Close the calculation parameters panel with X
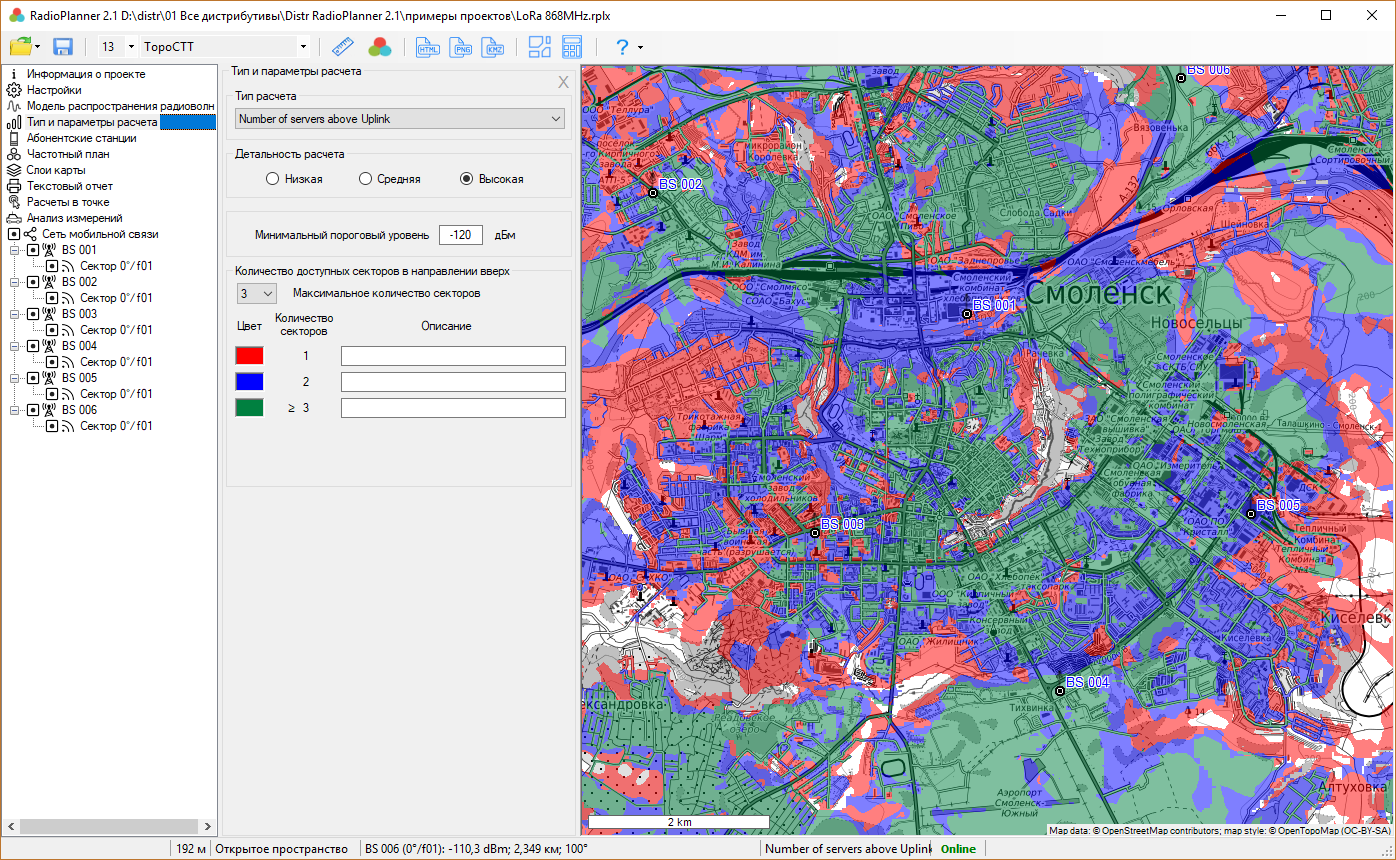The image size is (1396, 860). pyautogui.click(x=563, y=82)
